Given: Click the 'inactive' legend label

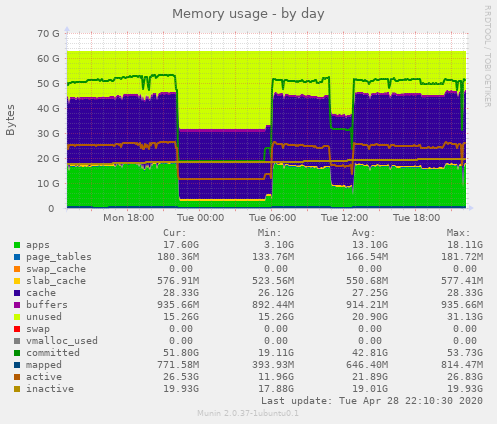Looking at the screenshot, I should tap(50, 389).
